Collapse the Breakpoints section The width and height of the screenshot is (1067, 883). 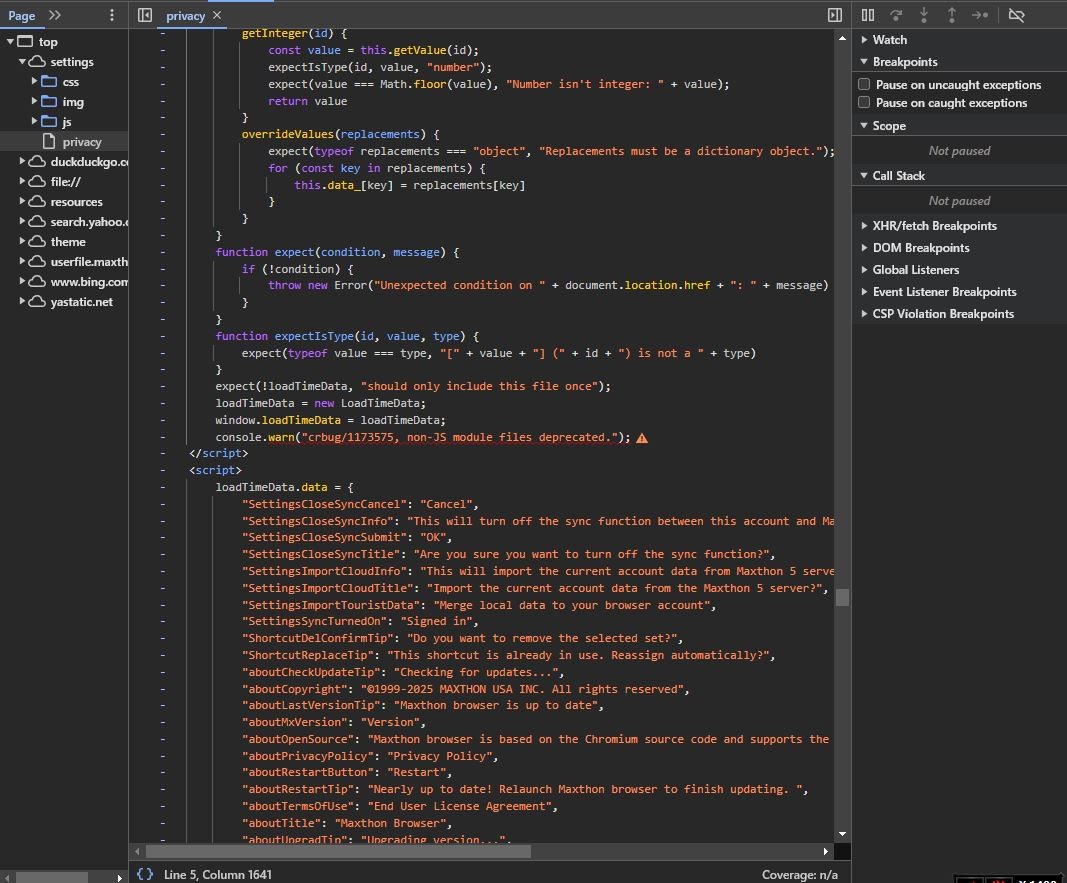[864, 61]
